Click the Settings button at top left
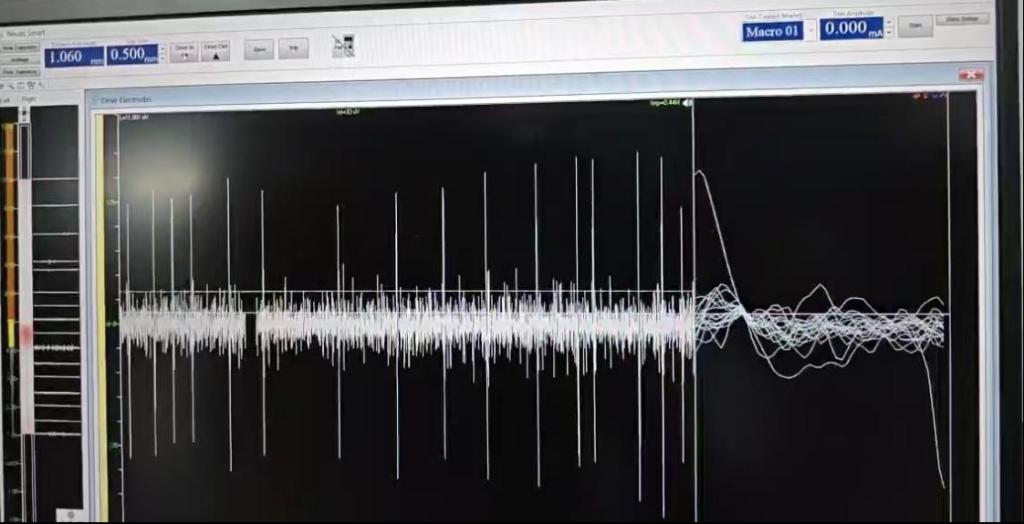Screen dimensions: 1024x524 pyautogui.click(x=20, y=59)
